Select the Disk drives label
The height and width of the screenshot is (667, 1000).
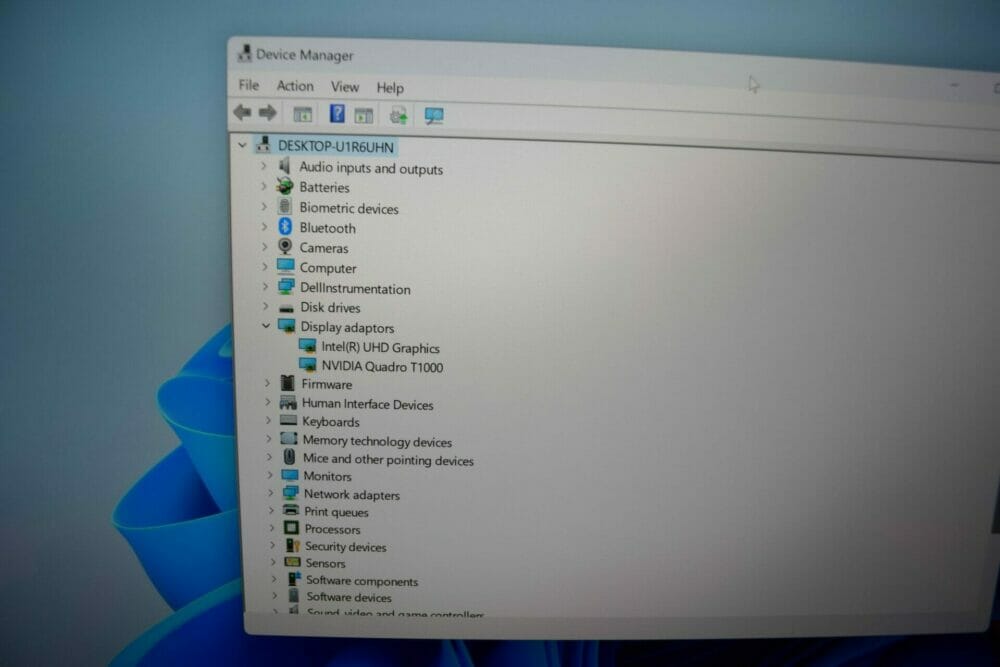click(330, 307)
